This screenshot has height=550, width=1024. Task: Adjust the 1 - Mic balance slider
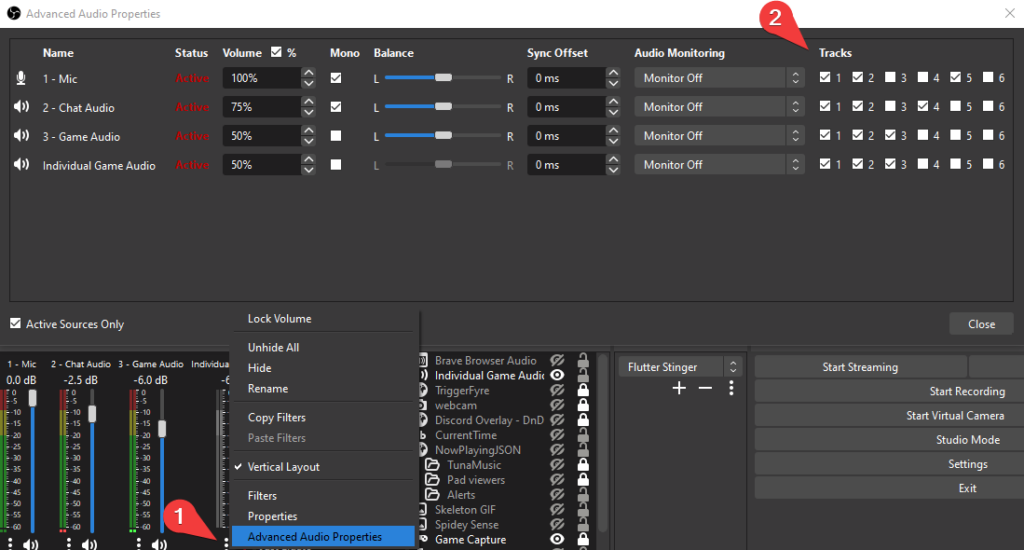[x=443, y=78]
